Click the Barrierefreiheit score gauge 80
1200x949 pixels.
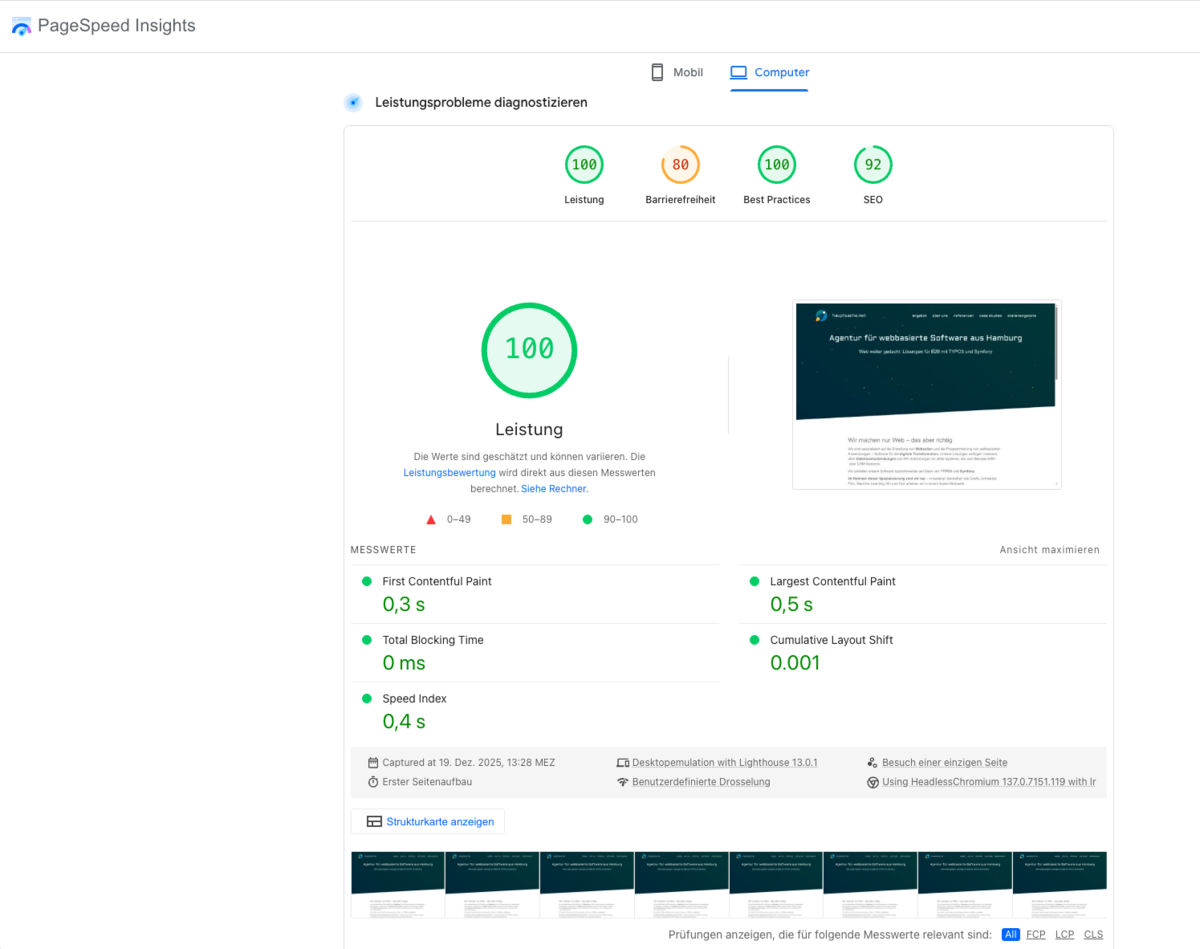(680, 166)
